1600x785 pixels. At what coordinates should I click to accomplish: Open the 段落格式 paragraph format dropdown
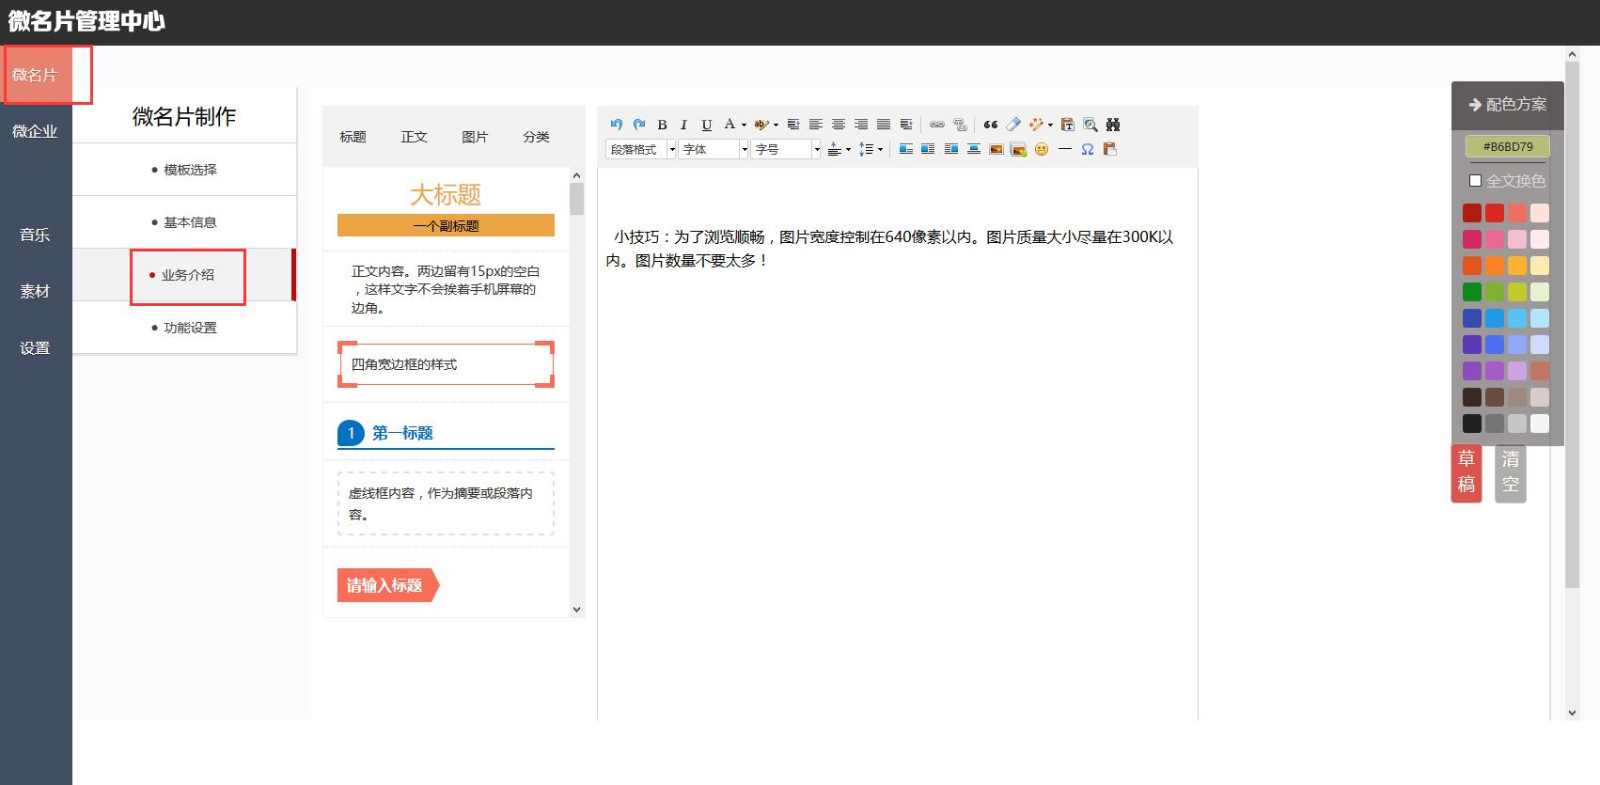coord(641,149)
